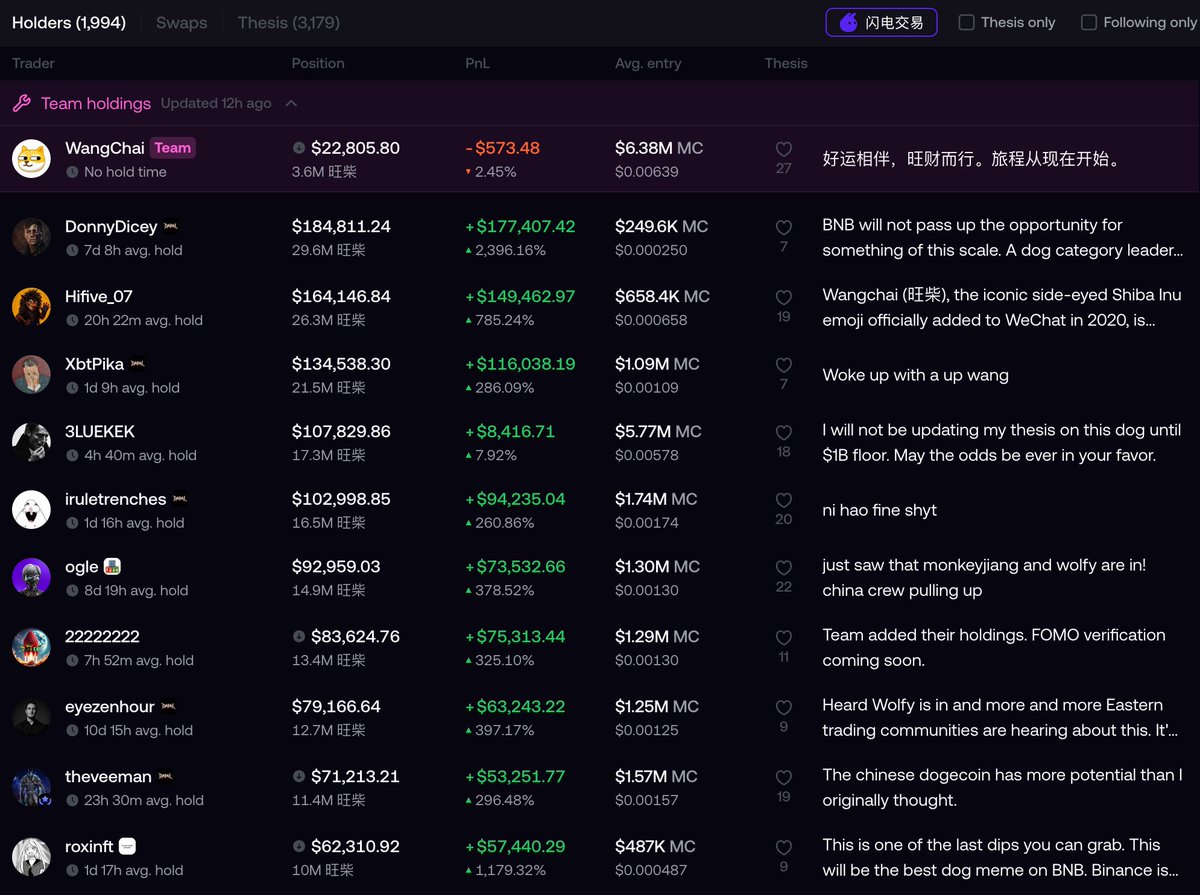The height and width of the screenshot is (895, 1200).
Task: Like 22222222's thesis with heart icon
Action: (x=784, y=638)
